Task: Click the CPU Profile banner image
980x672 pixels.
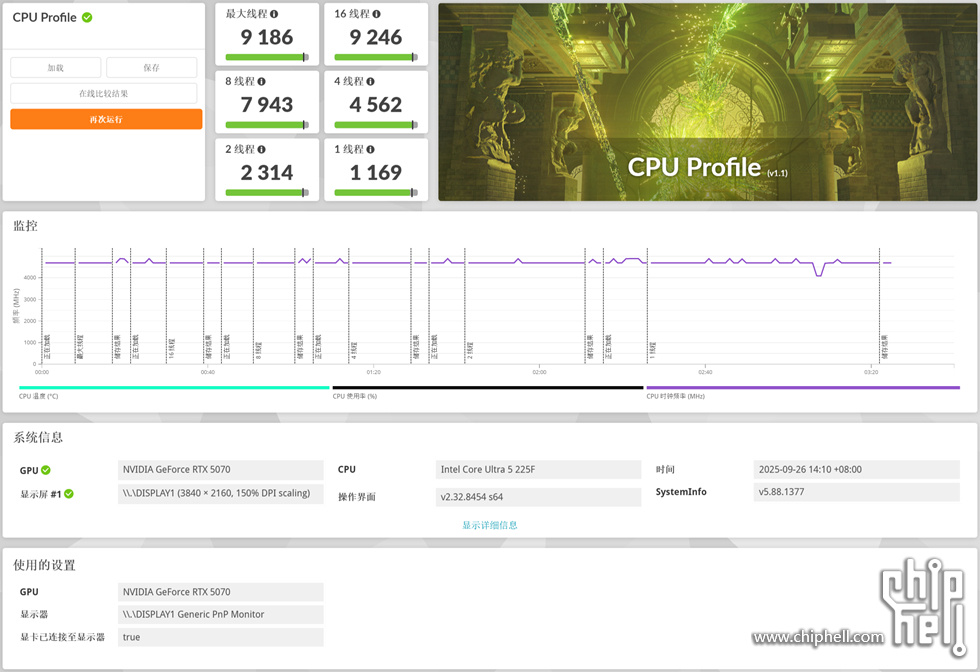Action: (708, 102)
